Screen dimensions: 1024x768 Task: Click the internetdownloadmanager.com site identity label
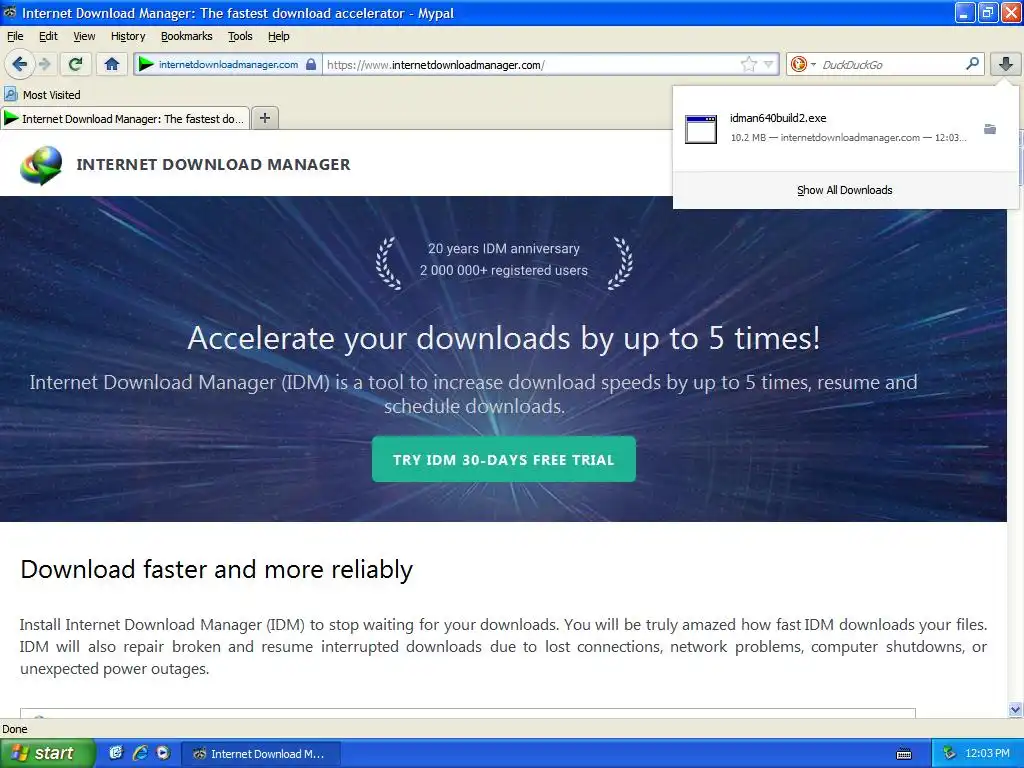point(229,64)
